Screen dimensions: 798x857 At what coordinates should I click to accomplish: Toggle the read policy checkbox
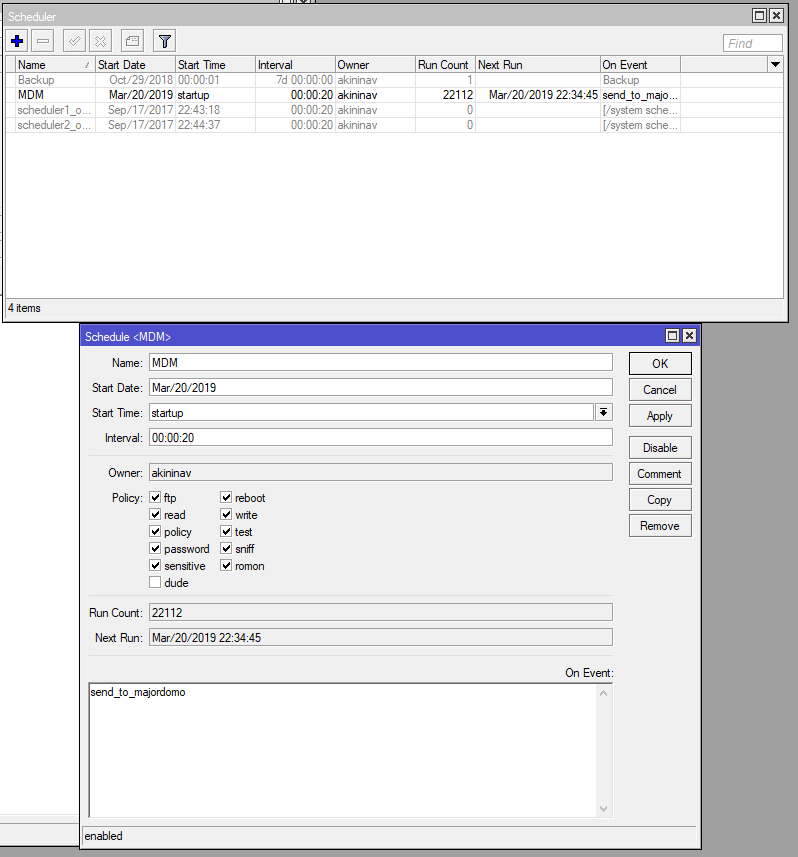point(155,514)
